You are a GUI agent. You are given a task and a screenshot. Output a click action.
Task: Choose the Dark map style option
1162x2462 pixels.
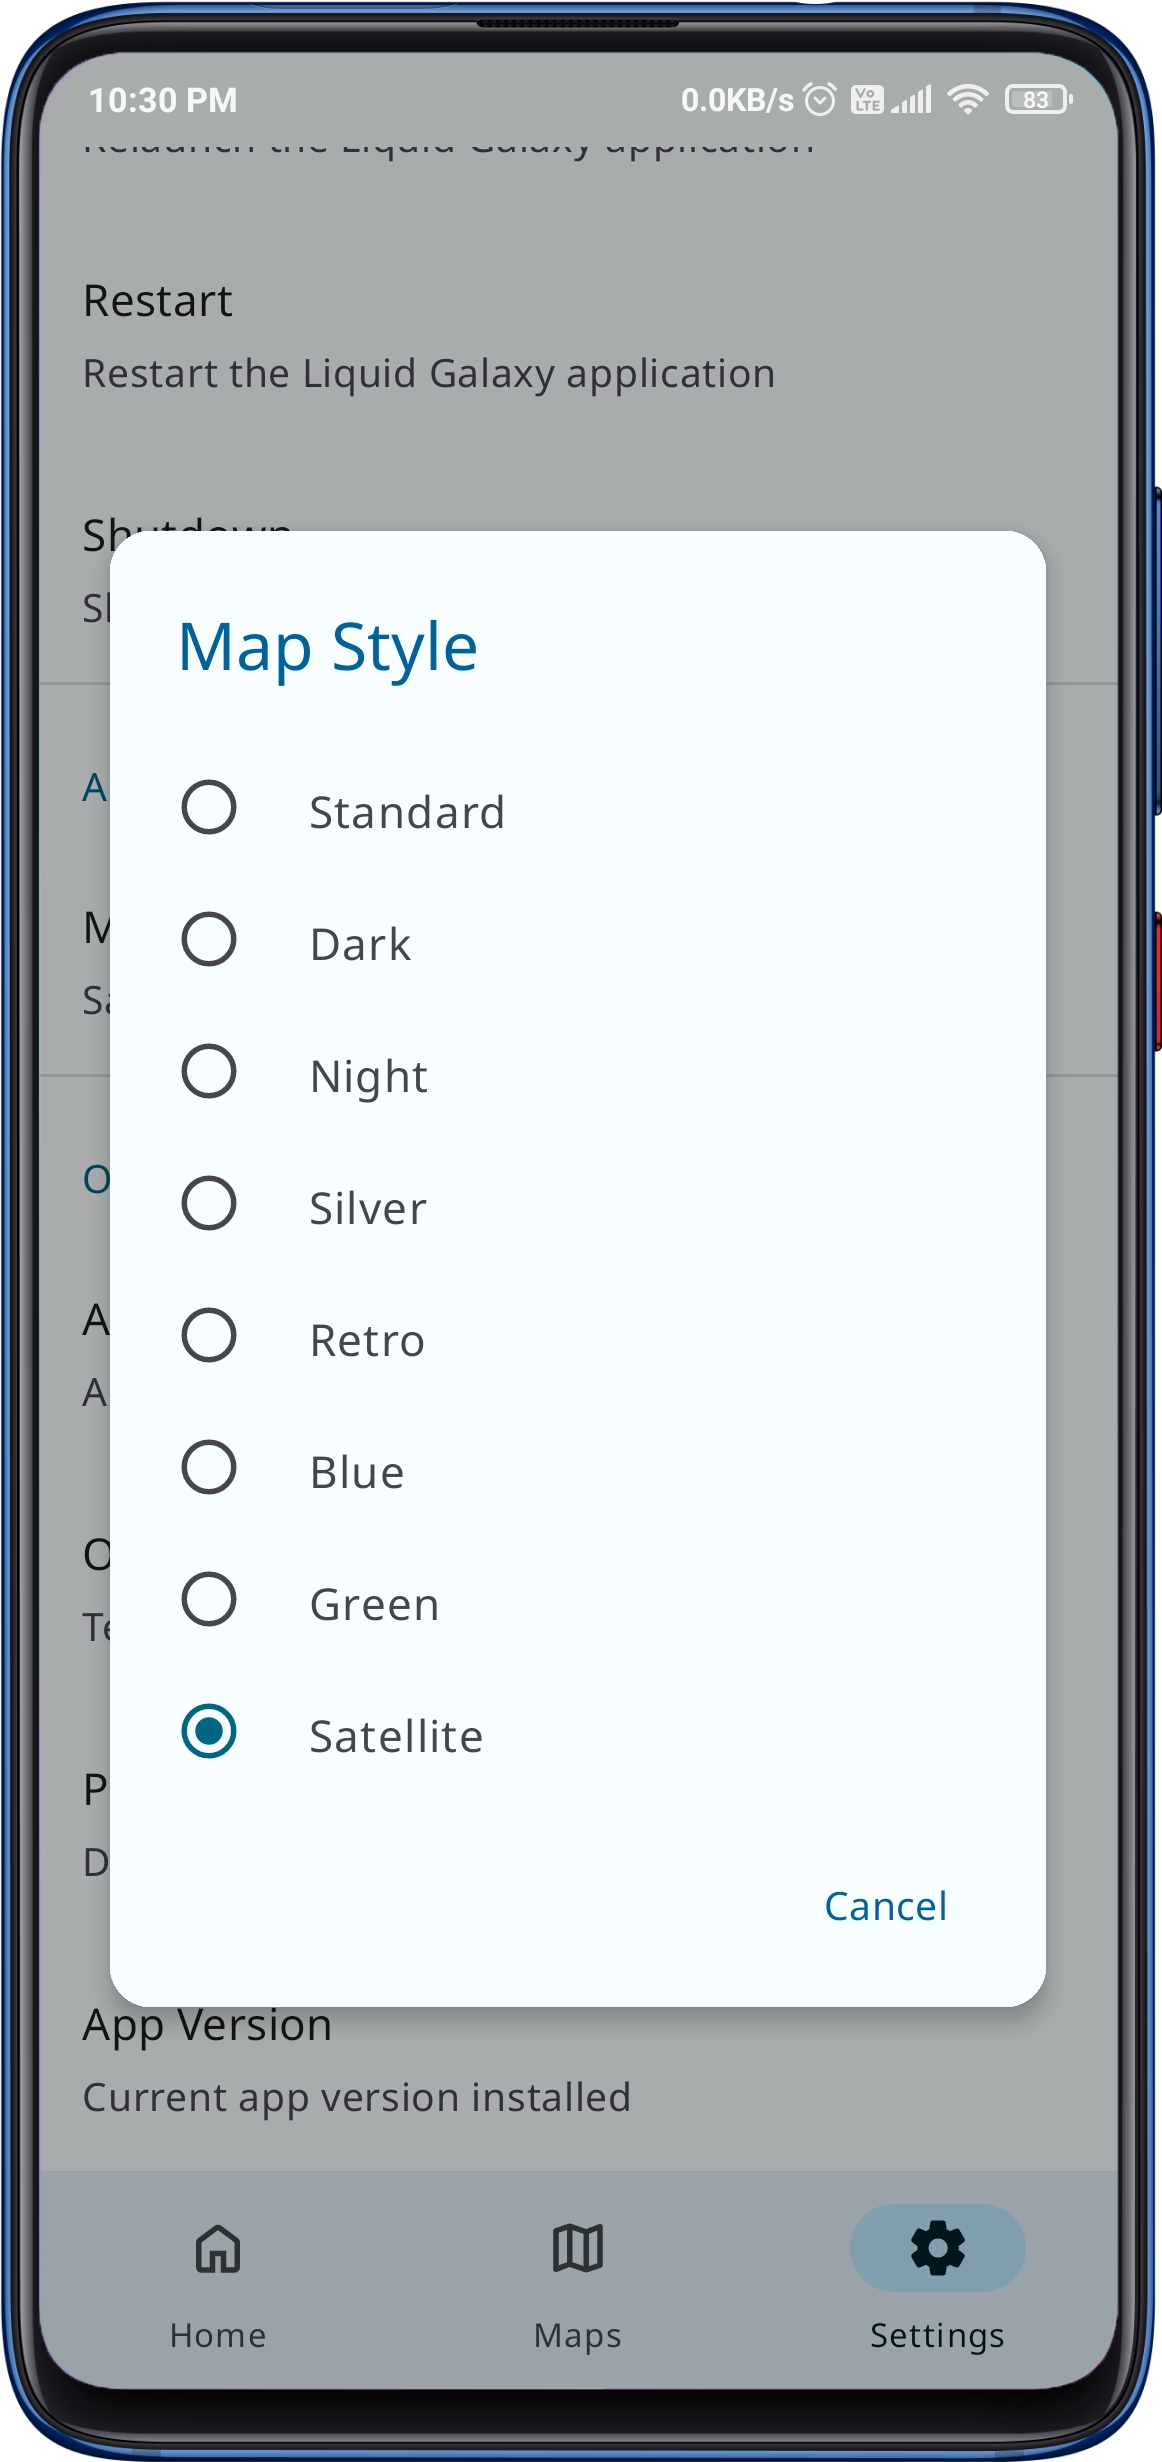click(x=209, y=940)
